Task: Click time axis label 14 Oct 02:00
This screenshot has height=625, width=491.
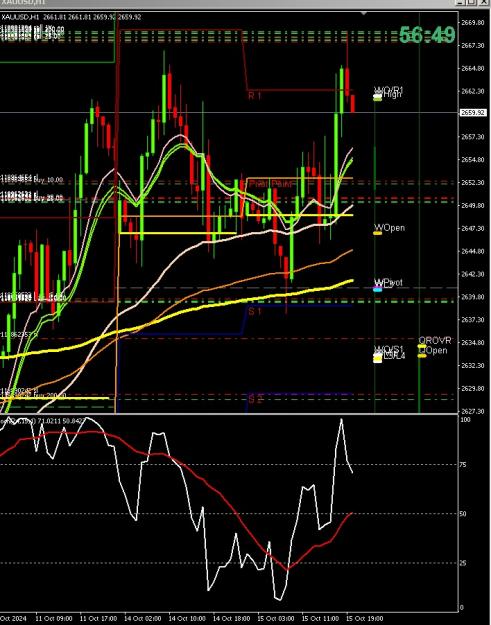Action: tap(143, 618)
